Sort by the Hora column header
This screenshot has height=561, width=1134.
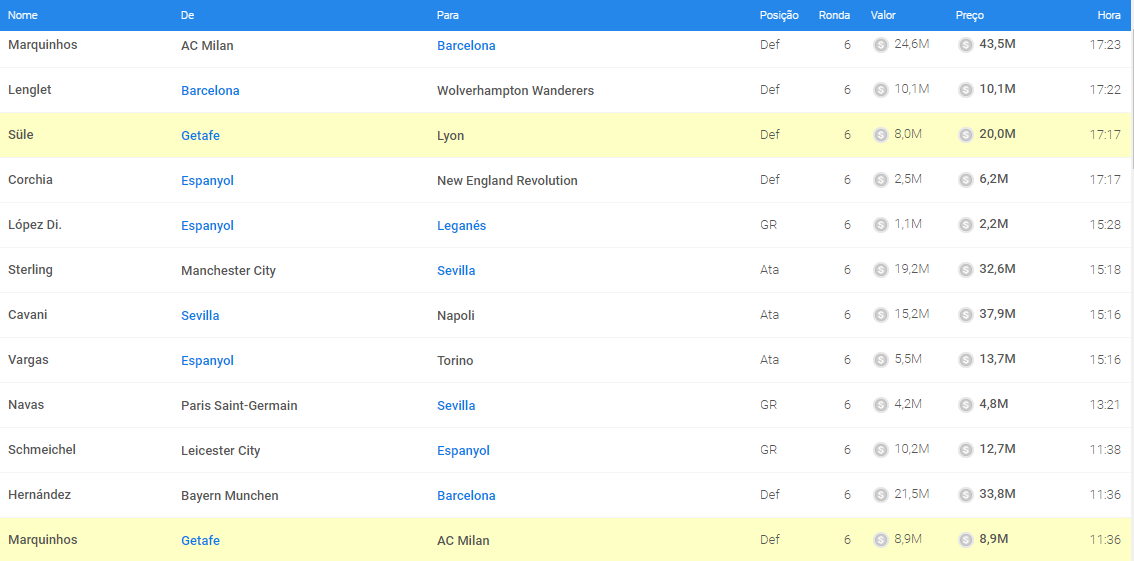1109,15
